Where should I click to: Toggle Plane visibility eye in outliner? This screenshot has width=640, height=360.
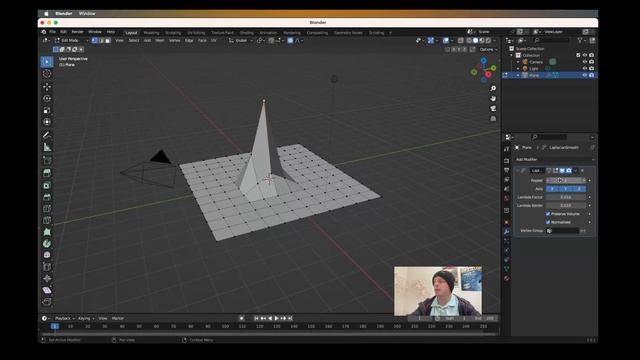pyautogui.click(x=584, y=75)
